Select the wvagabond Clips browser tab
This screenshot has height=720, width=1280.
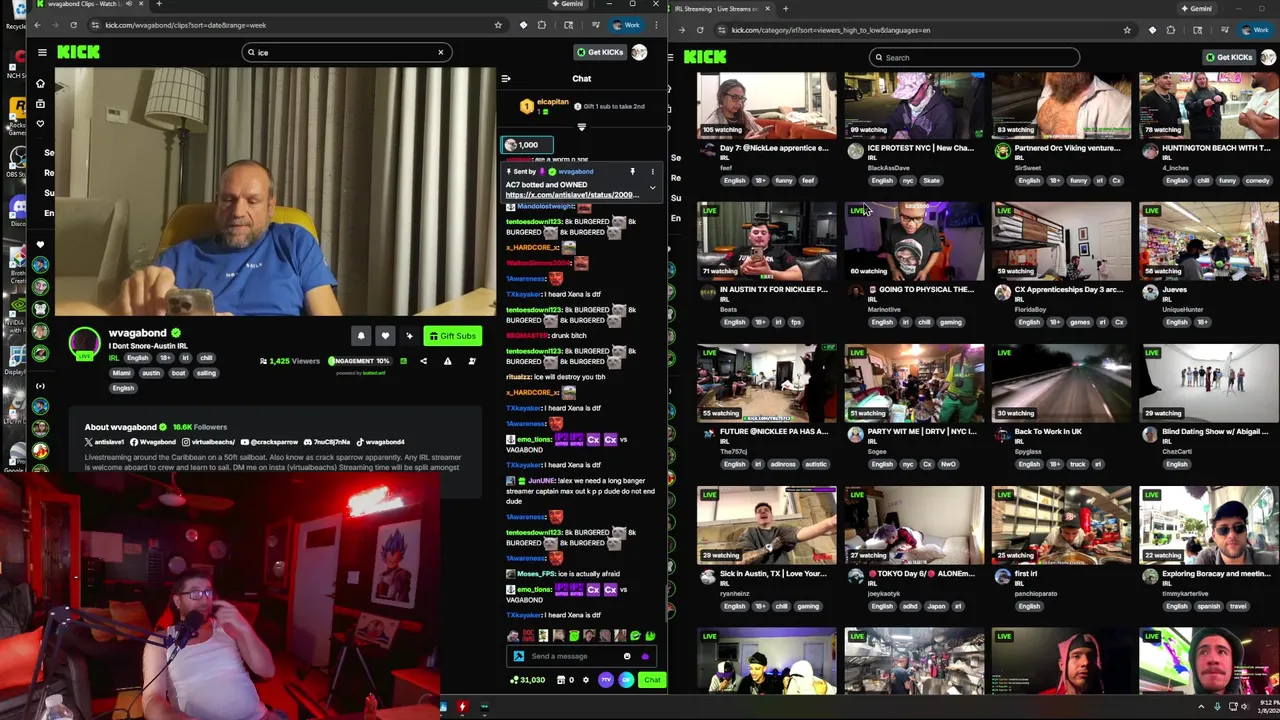88,5
